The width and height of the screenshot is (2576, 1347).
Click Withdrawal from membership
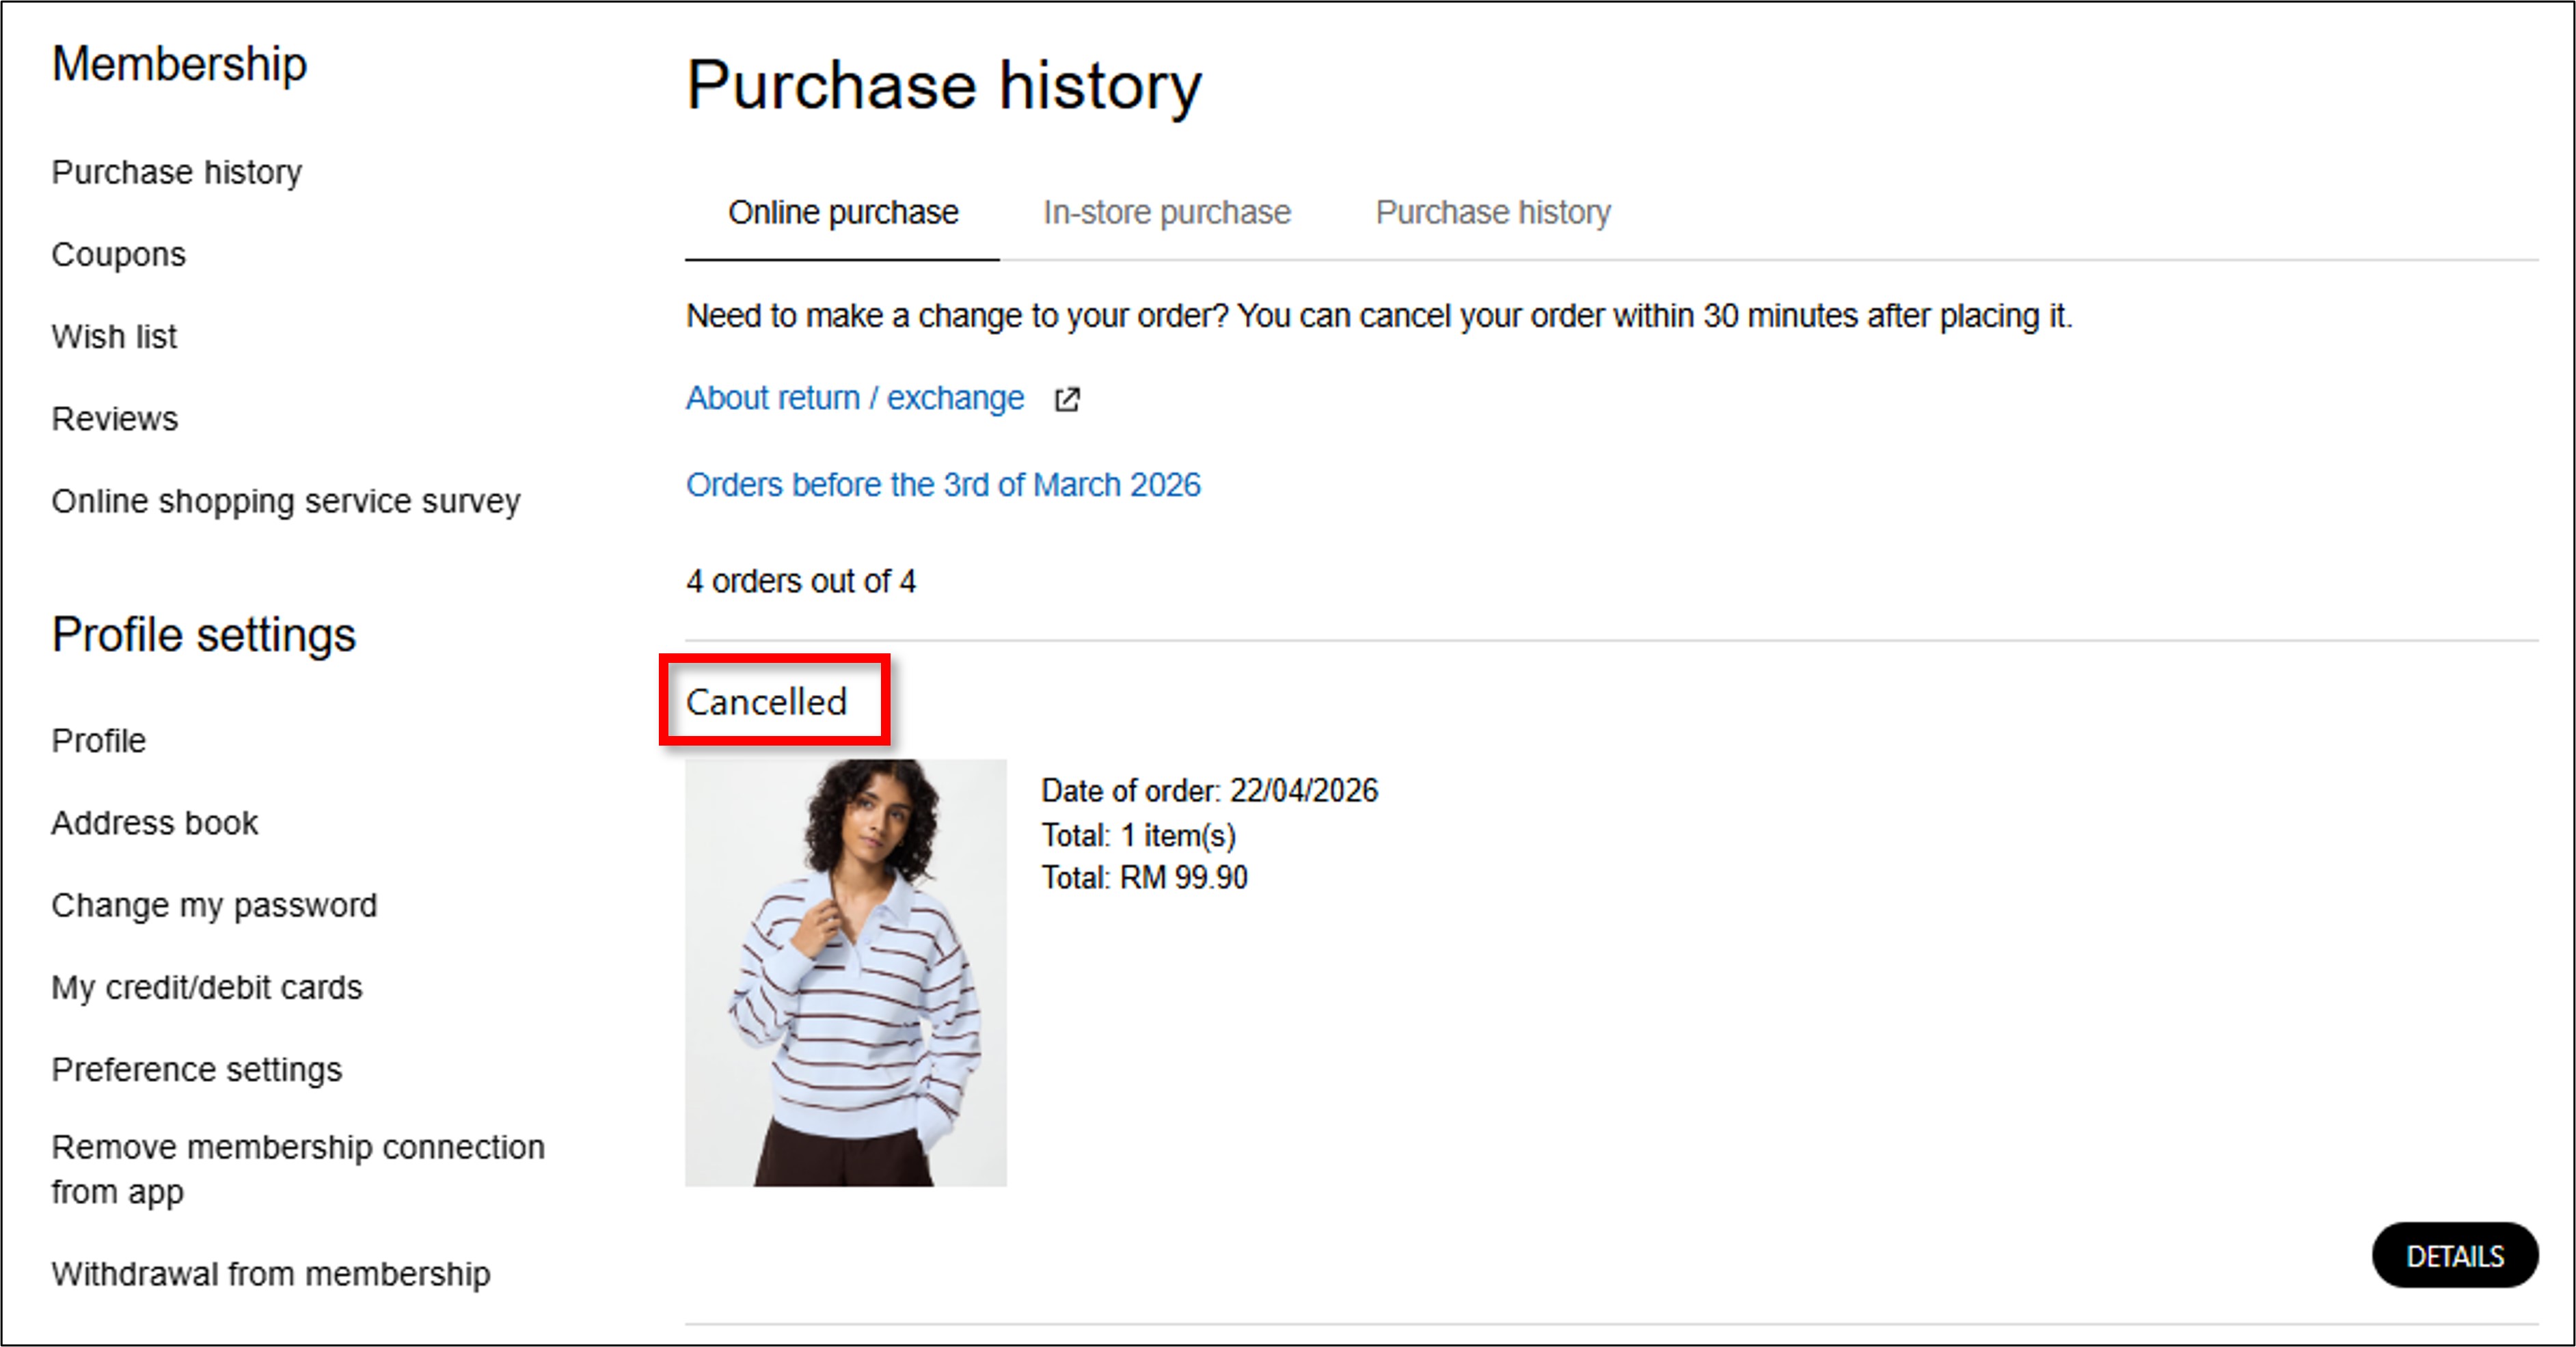pyautogui.click(x=270, y=1274)
